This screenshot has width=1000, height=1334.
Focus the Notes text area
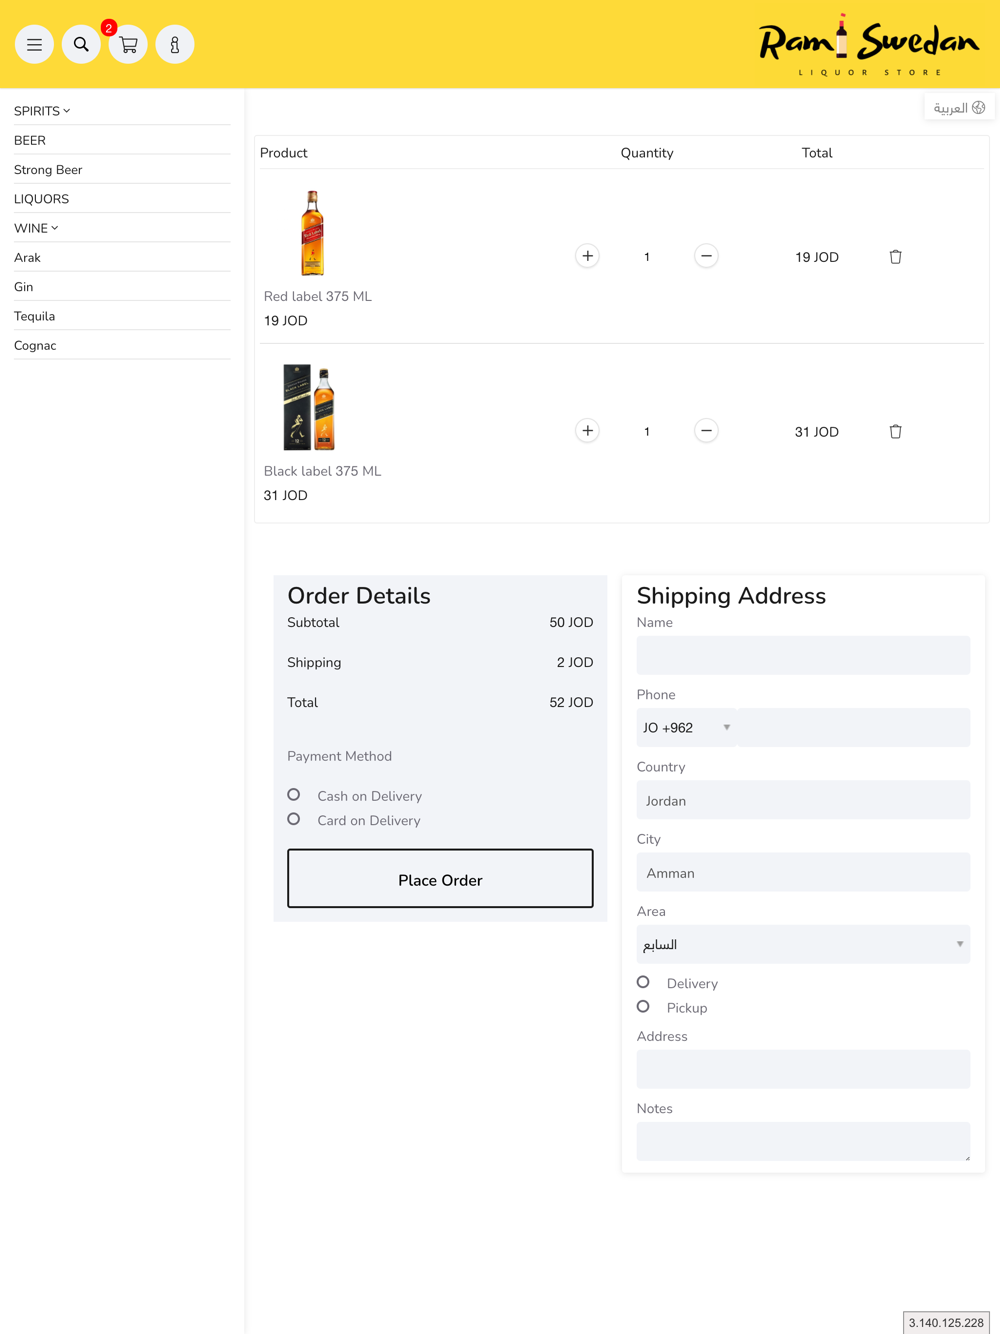[803, 1141]
